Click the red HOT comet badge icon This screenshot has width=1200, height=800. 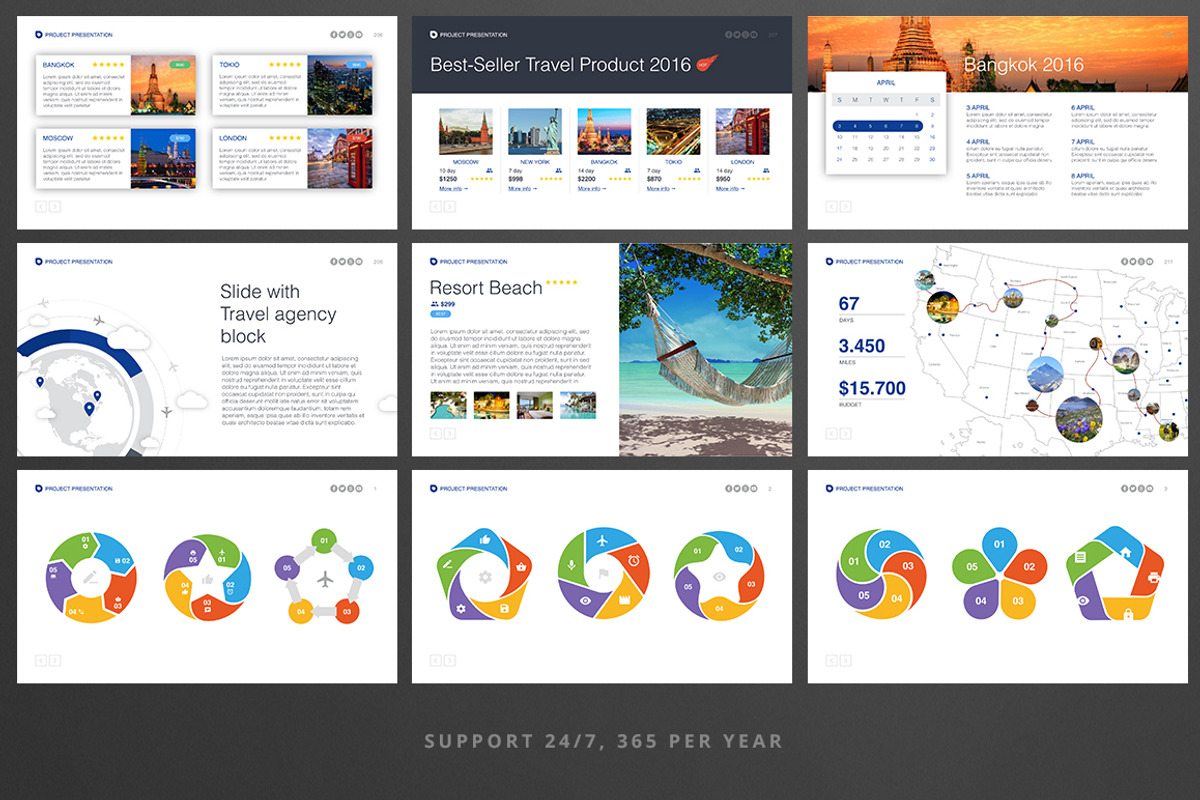coord(708,64)
